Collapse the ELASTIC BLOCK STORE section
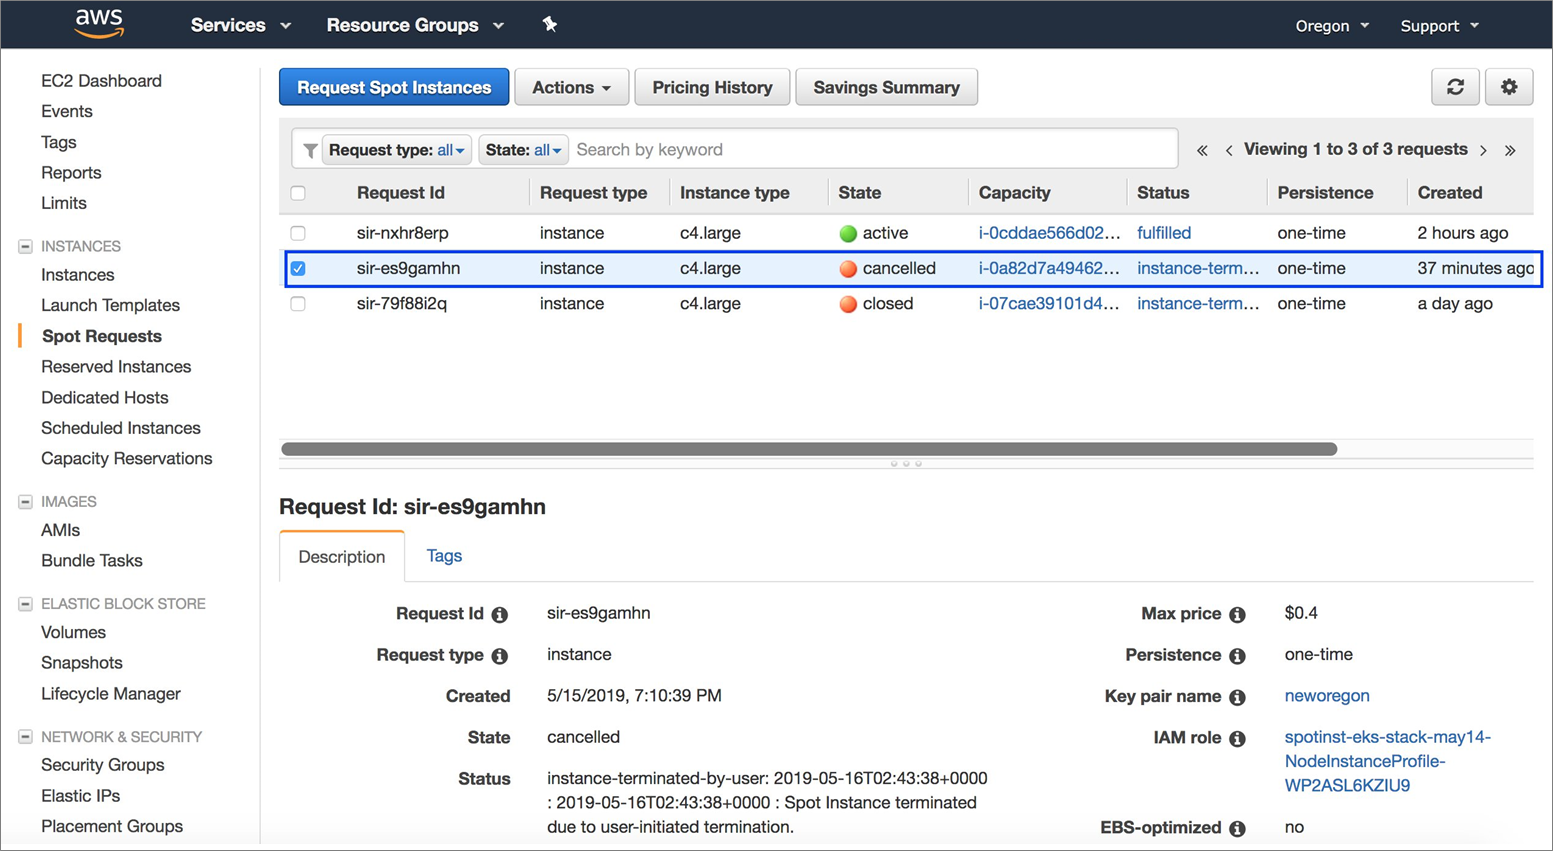 [25, 604]
